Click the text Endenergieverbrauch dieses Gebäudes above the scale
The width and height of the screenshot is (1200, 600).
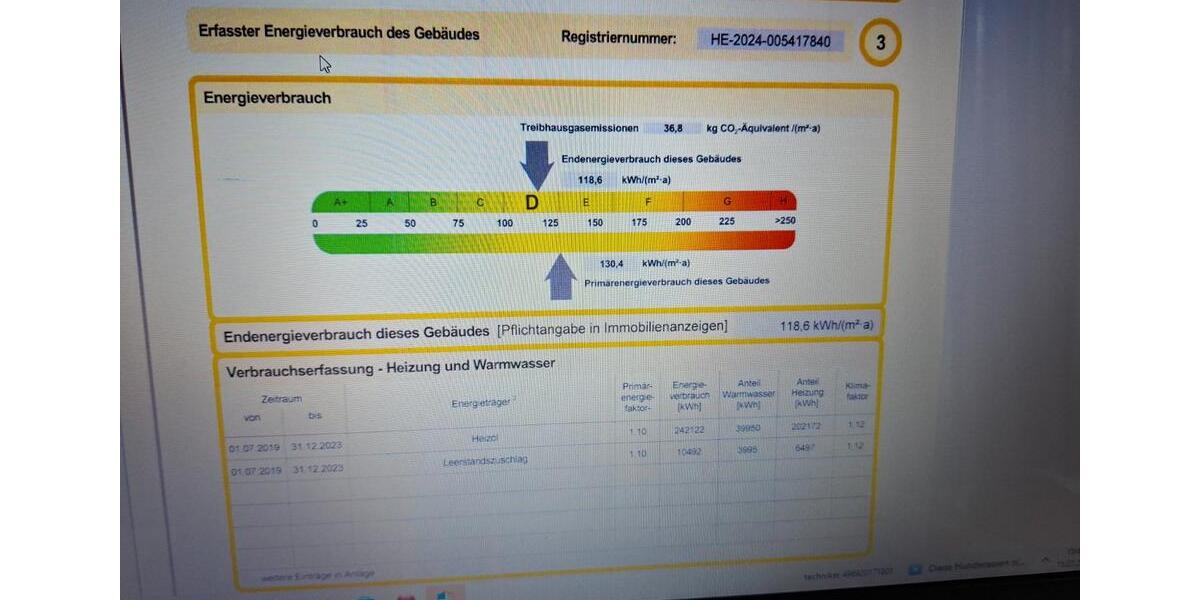click(651, 159)
